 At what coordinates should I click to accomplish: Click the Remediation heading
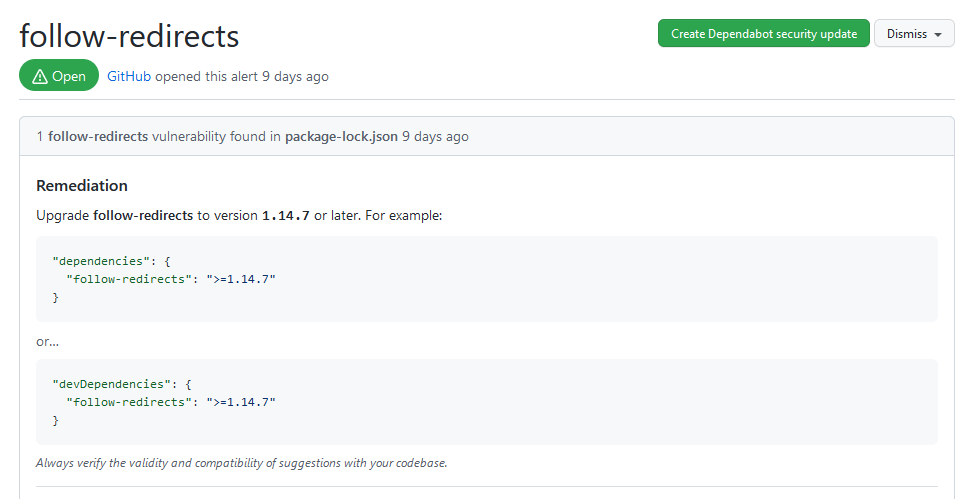click(82, 185)
